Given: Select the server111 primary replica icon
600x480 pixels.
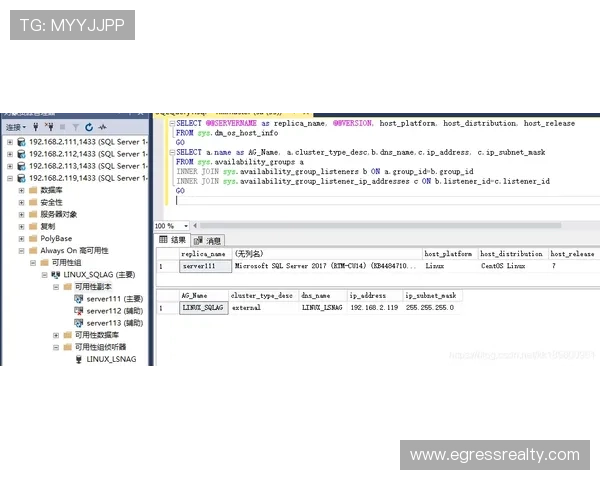Looking at the screenshot, I should pos(78,298).
